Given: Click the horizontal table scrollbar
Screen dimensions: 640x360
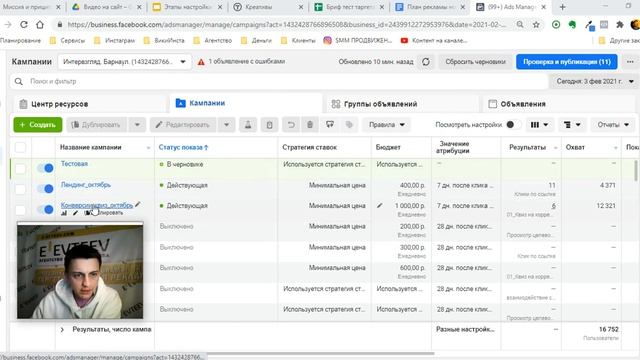Looking at the screenshot, I should click(x=320, y=353).
